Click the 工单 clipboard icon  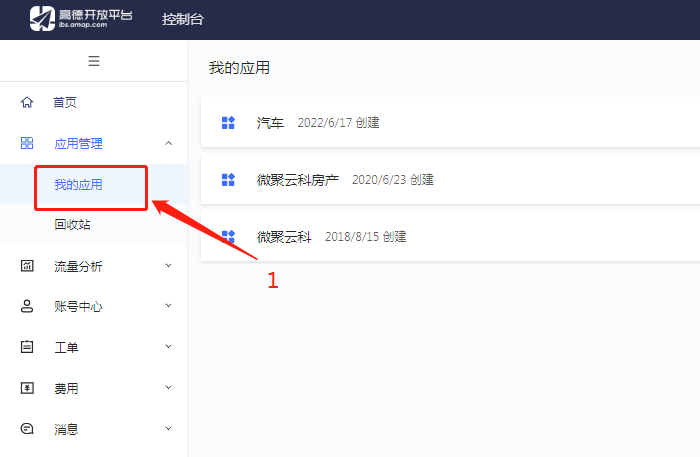27,347
